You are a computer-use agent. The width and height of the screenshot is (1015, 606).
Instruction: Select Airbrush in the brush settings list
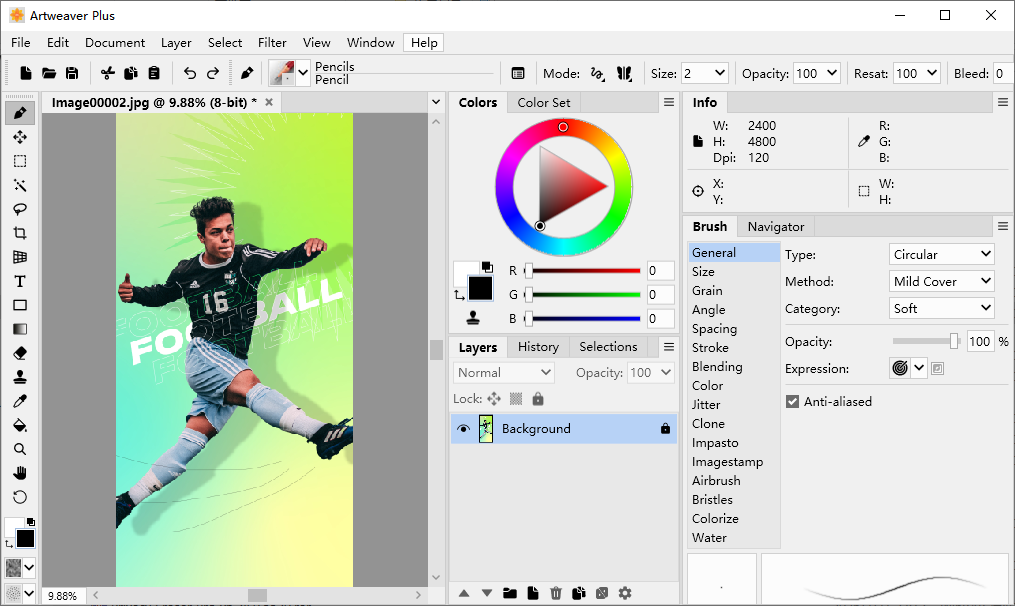pyautogui.click(x=716, y=481)
